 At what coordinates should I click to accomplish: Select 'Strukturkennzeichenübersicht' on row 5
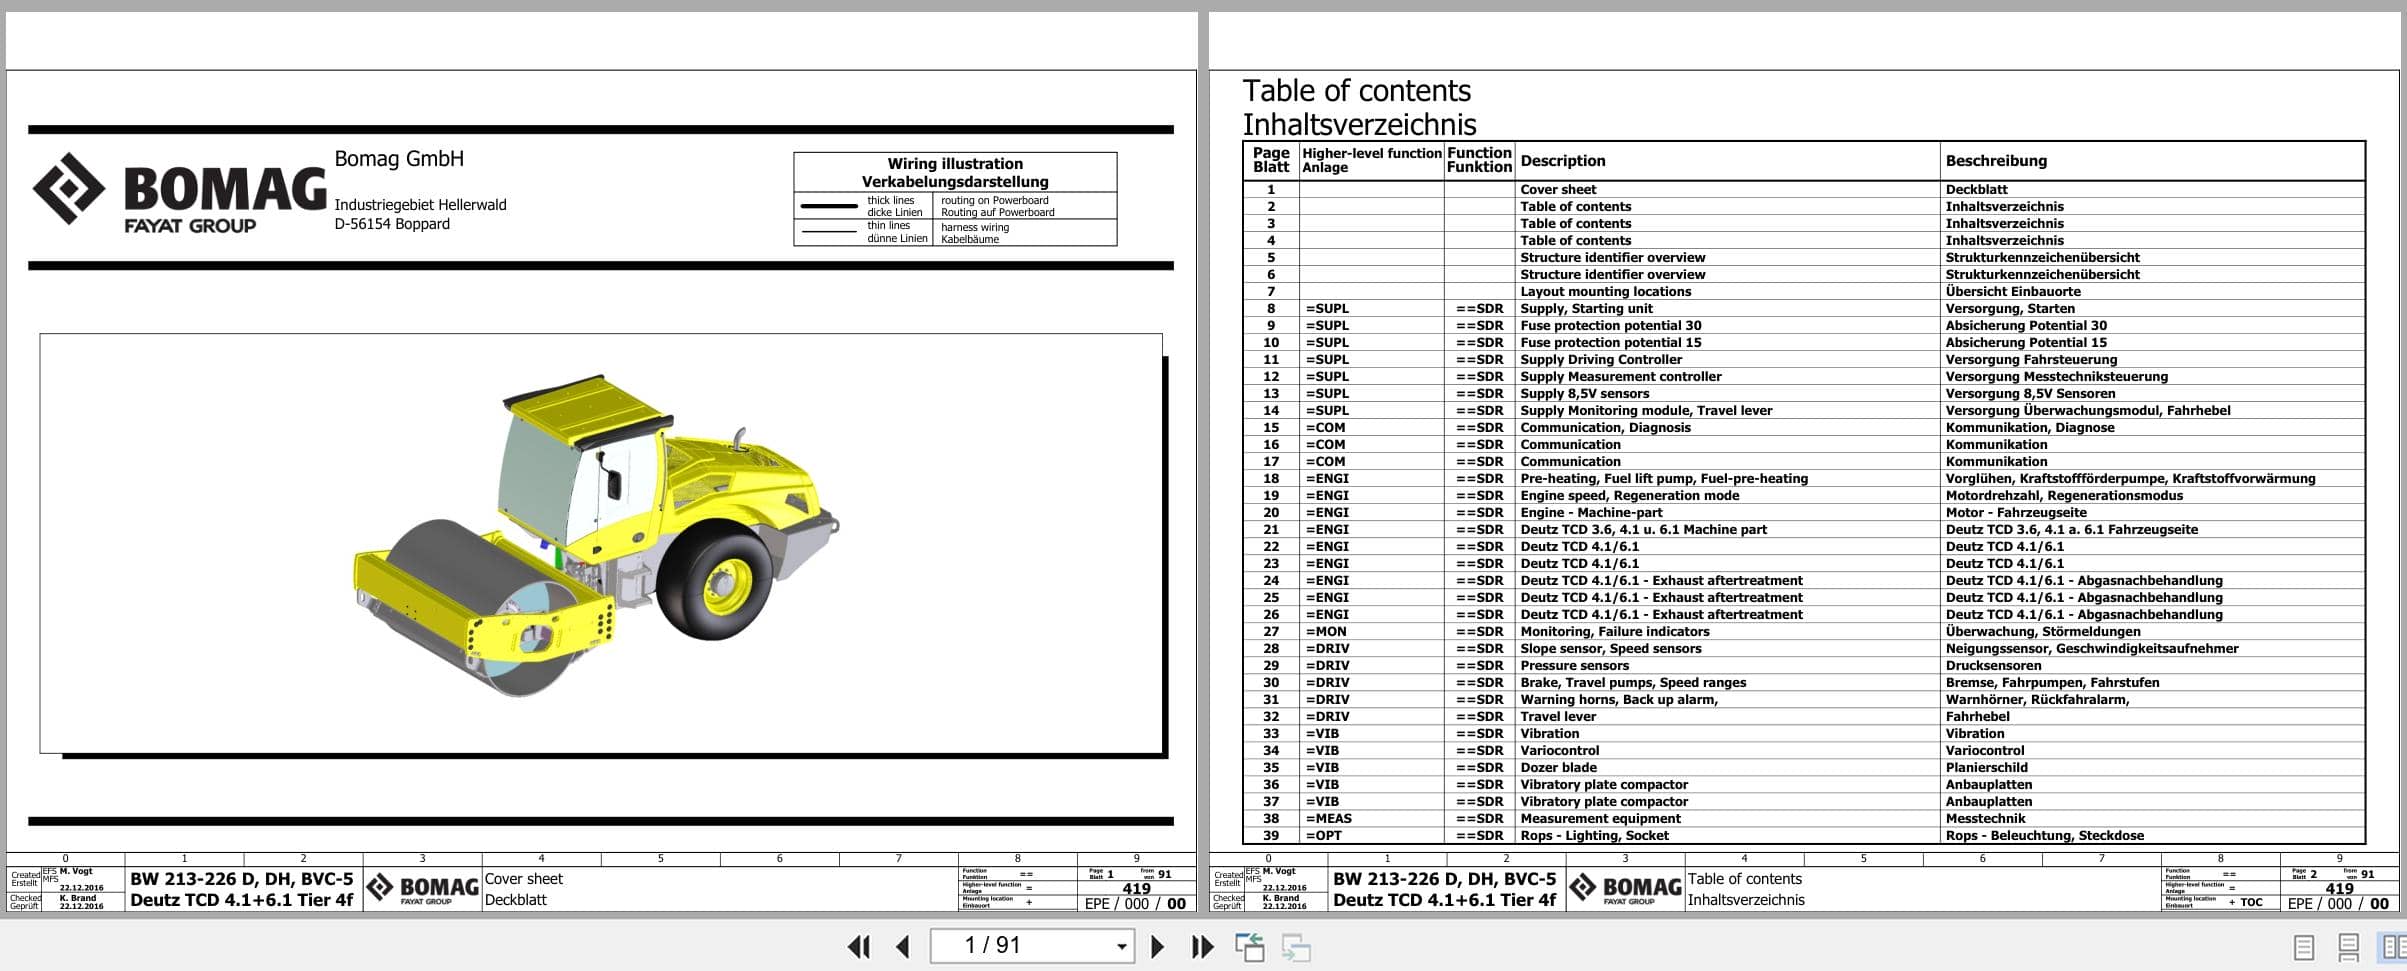click(x=2042, y=257)
